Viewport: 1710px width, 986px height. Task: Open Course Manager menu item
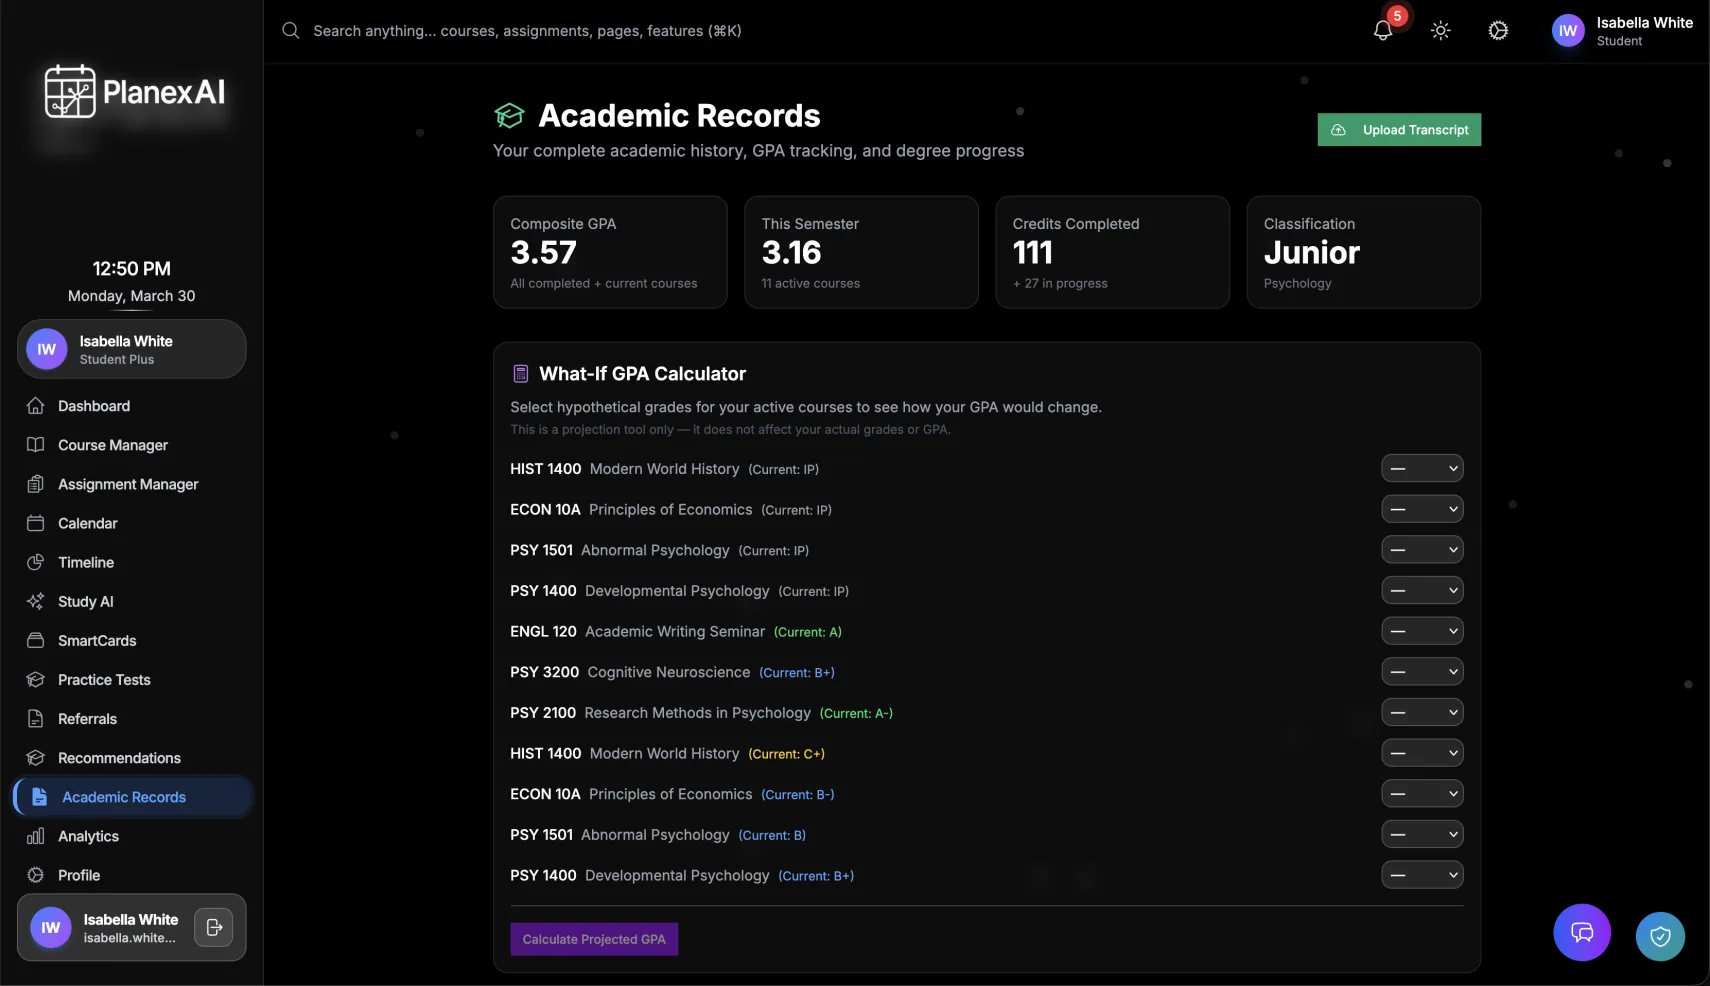[x=131, y=445]
